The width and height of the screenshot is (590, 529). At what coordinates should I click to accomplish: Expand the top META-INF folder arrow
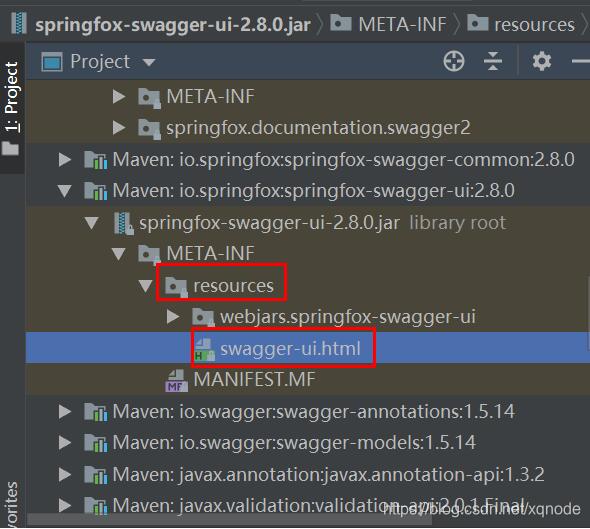click(x=119, y=97)
